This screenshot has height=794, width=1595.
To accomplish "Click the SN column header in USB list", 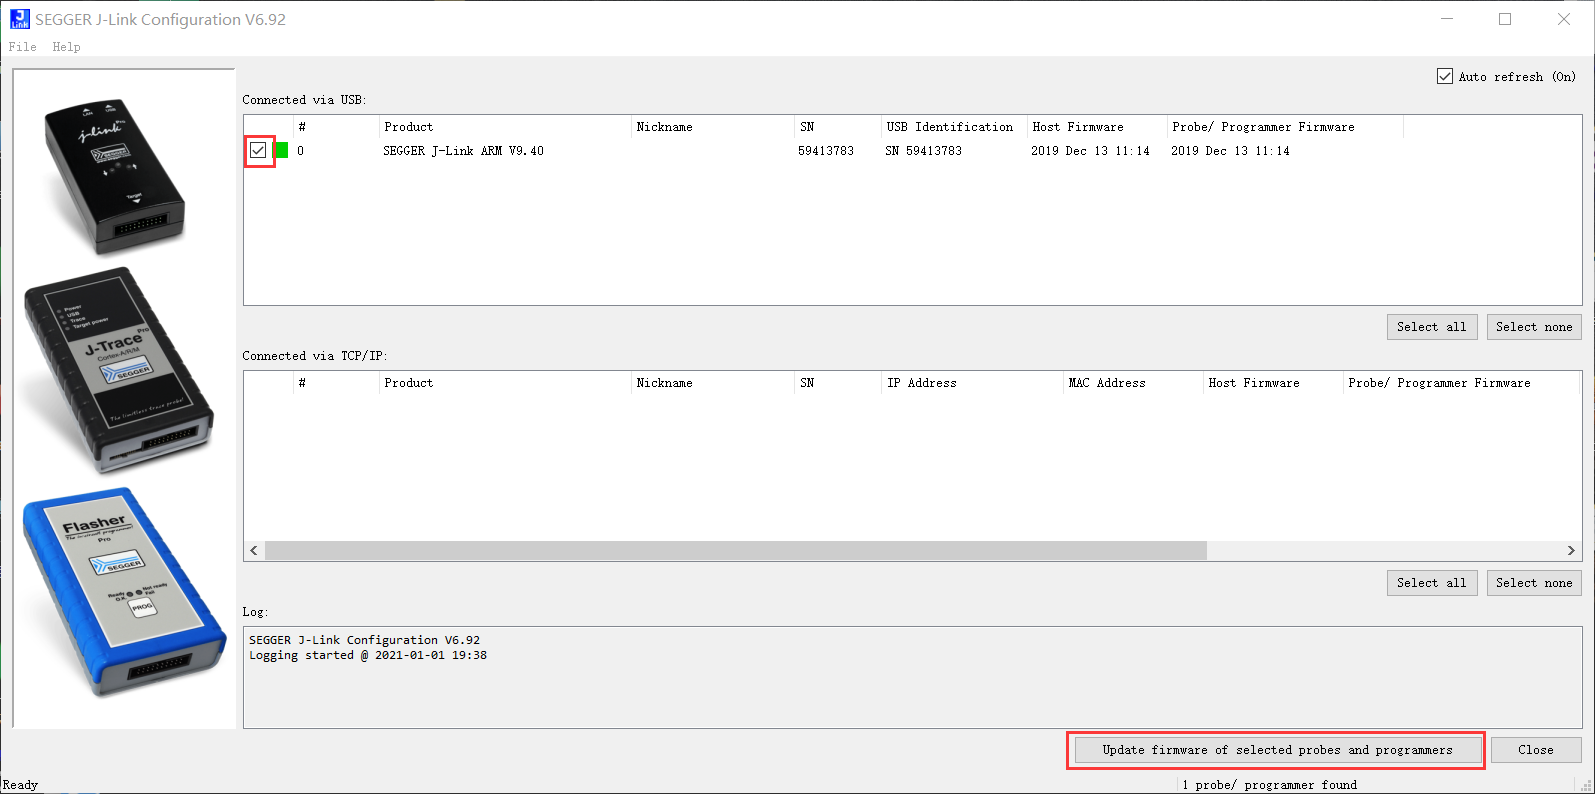I will [837, 127].
